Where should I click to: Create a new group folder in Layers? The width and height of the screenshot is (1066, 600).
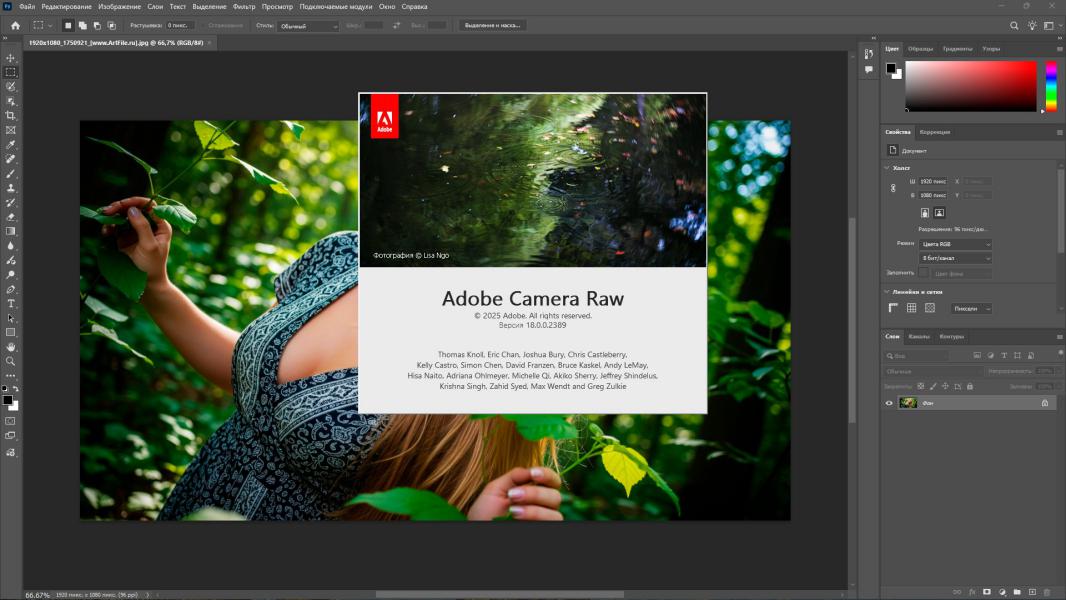pyautogui.click(x=1017, y=592)
